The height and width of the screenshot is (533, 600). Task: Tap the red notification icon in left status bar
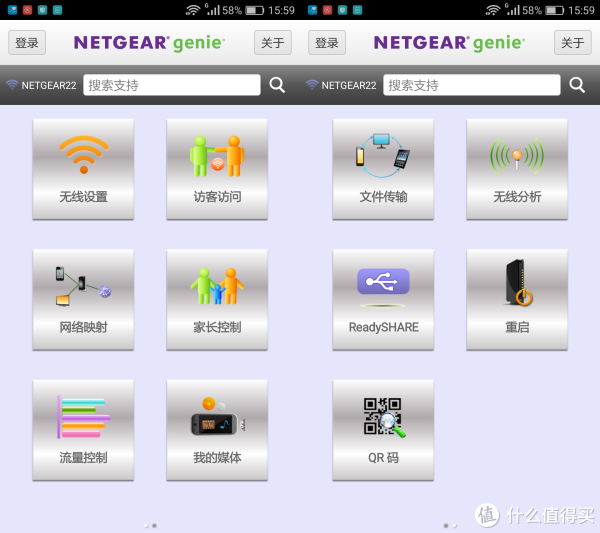click(x=27, y=10)
